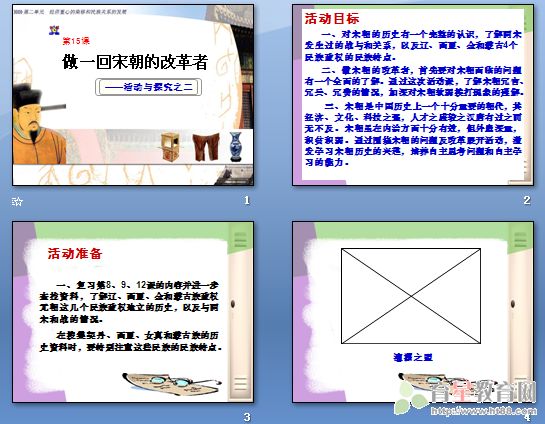The height and width of the screenshot is (424, 545).
Task: Click the main title 做一回宋朝的改革者
Action: tap(135, 63)
